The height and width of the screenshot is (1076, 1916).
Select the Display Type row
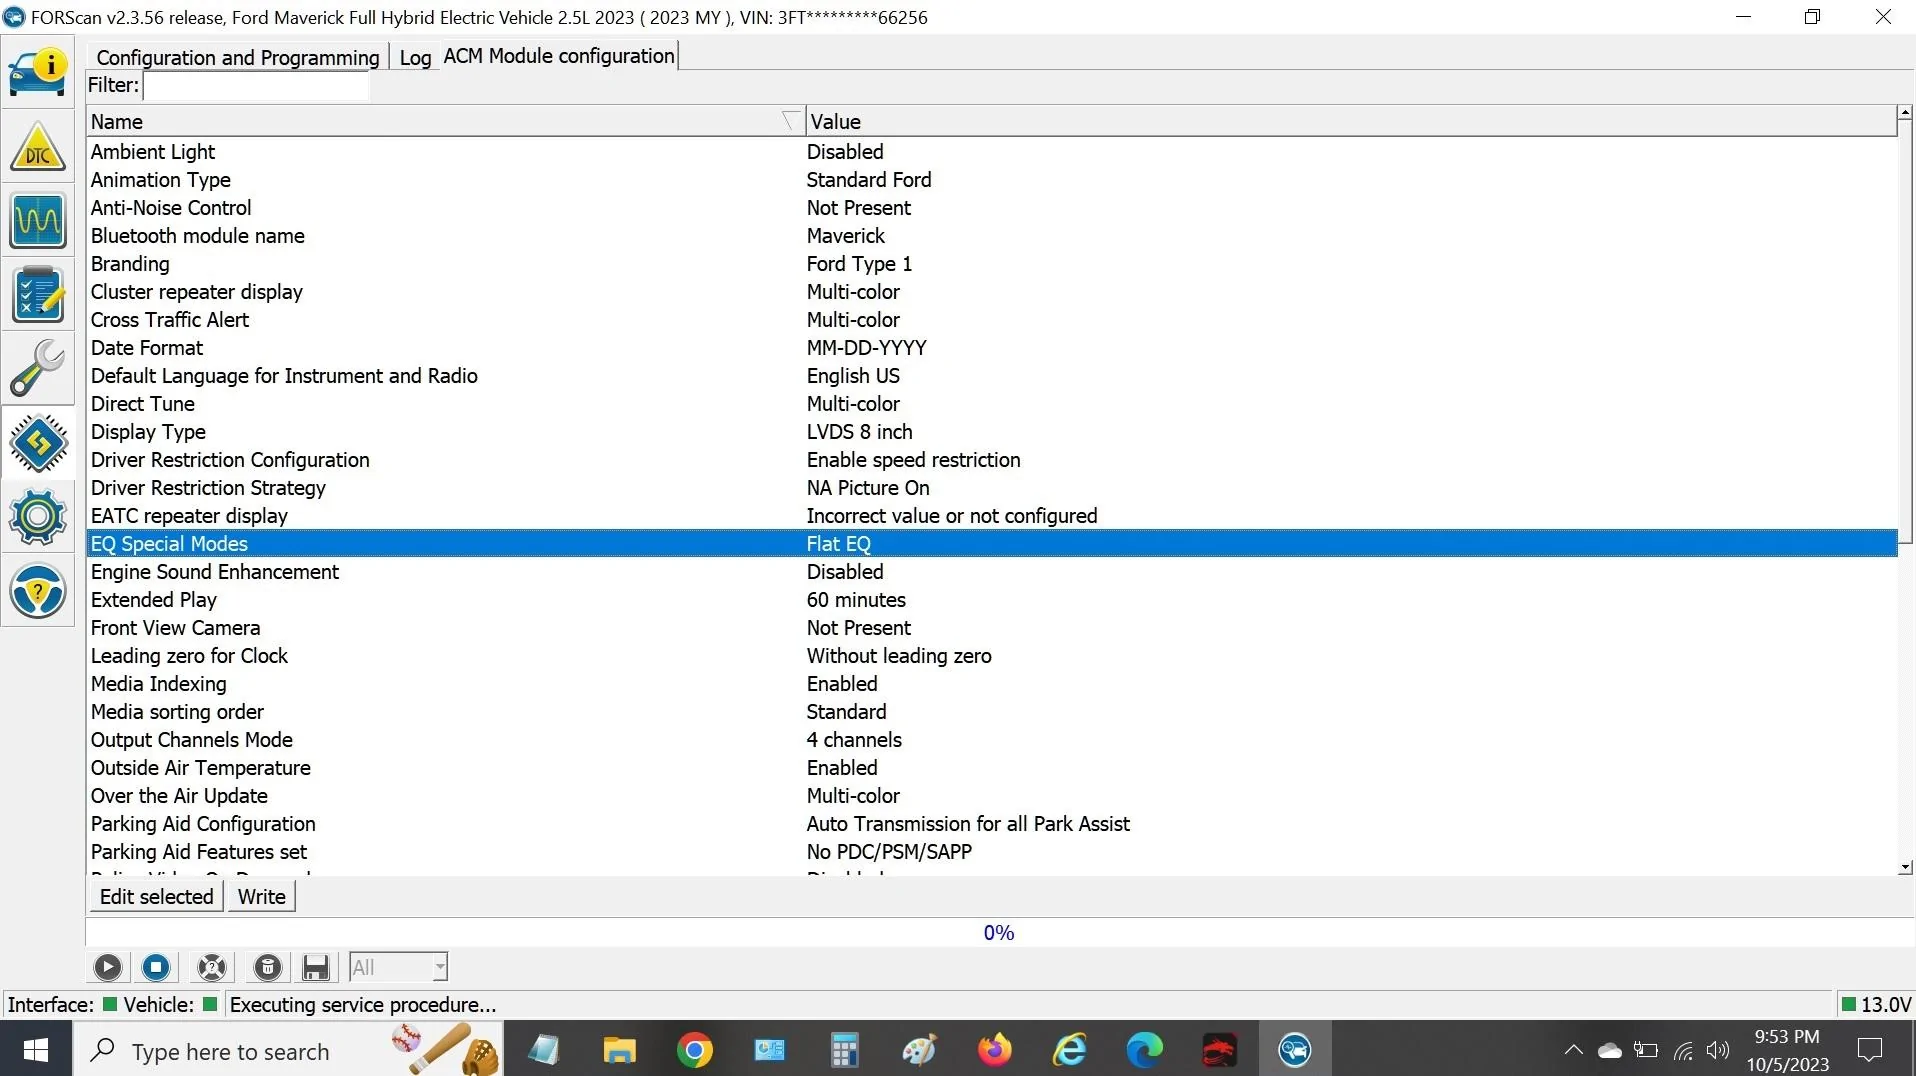(992, 432)
